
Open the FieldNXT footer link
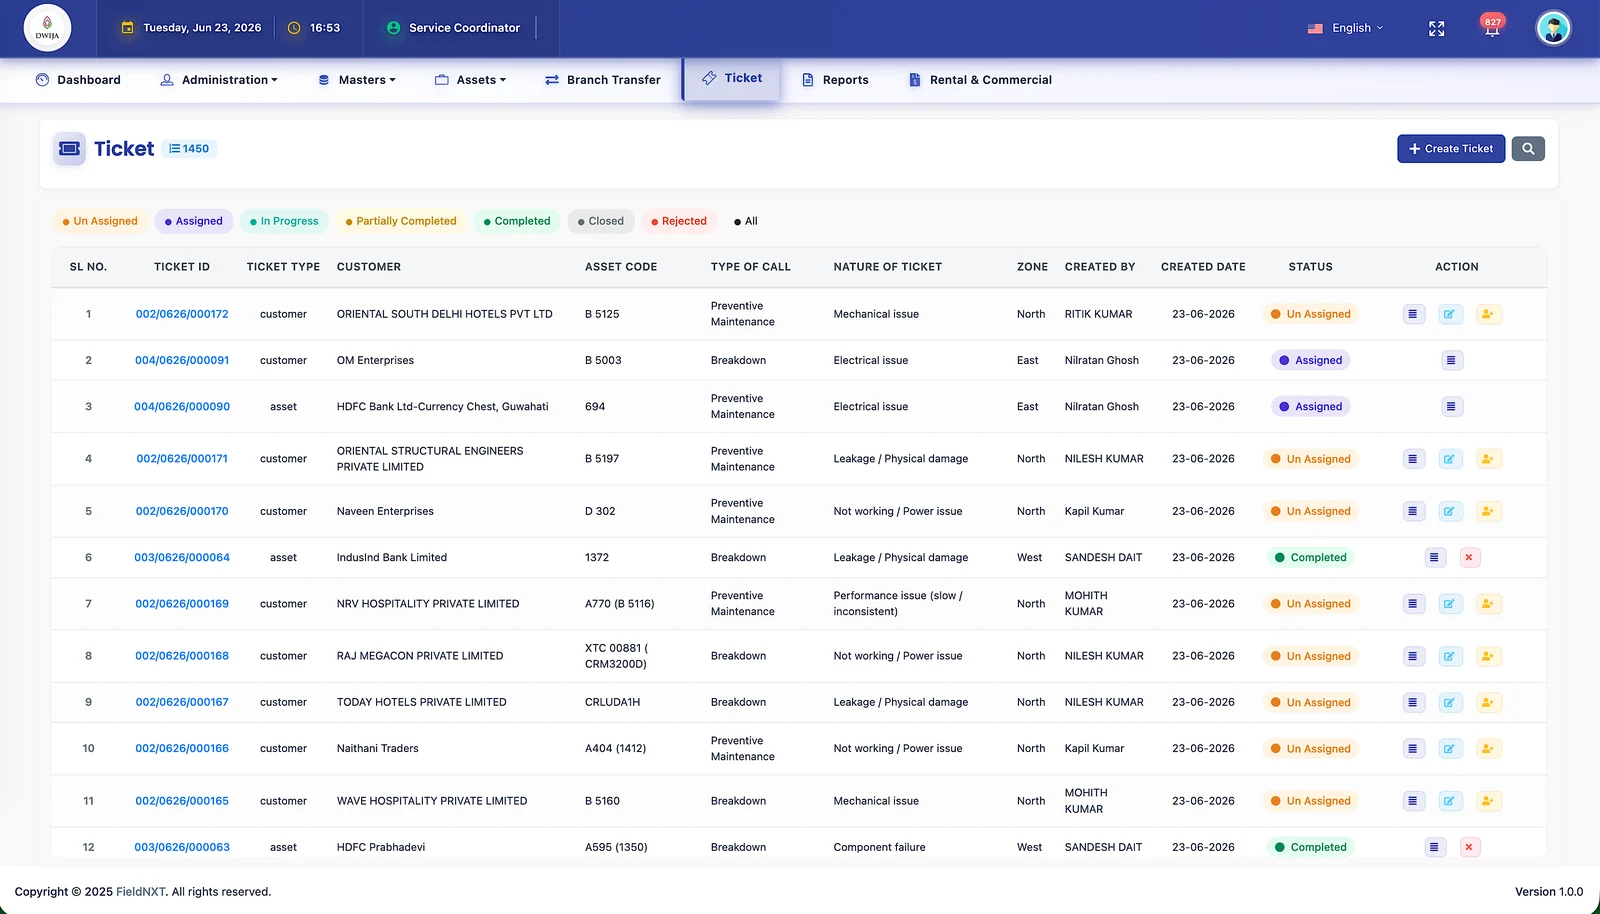point(141,892)
